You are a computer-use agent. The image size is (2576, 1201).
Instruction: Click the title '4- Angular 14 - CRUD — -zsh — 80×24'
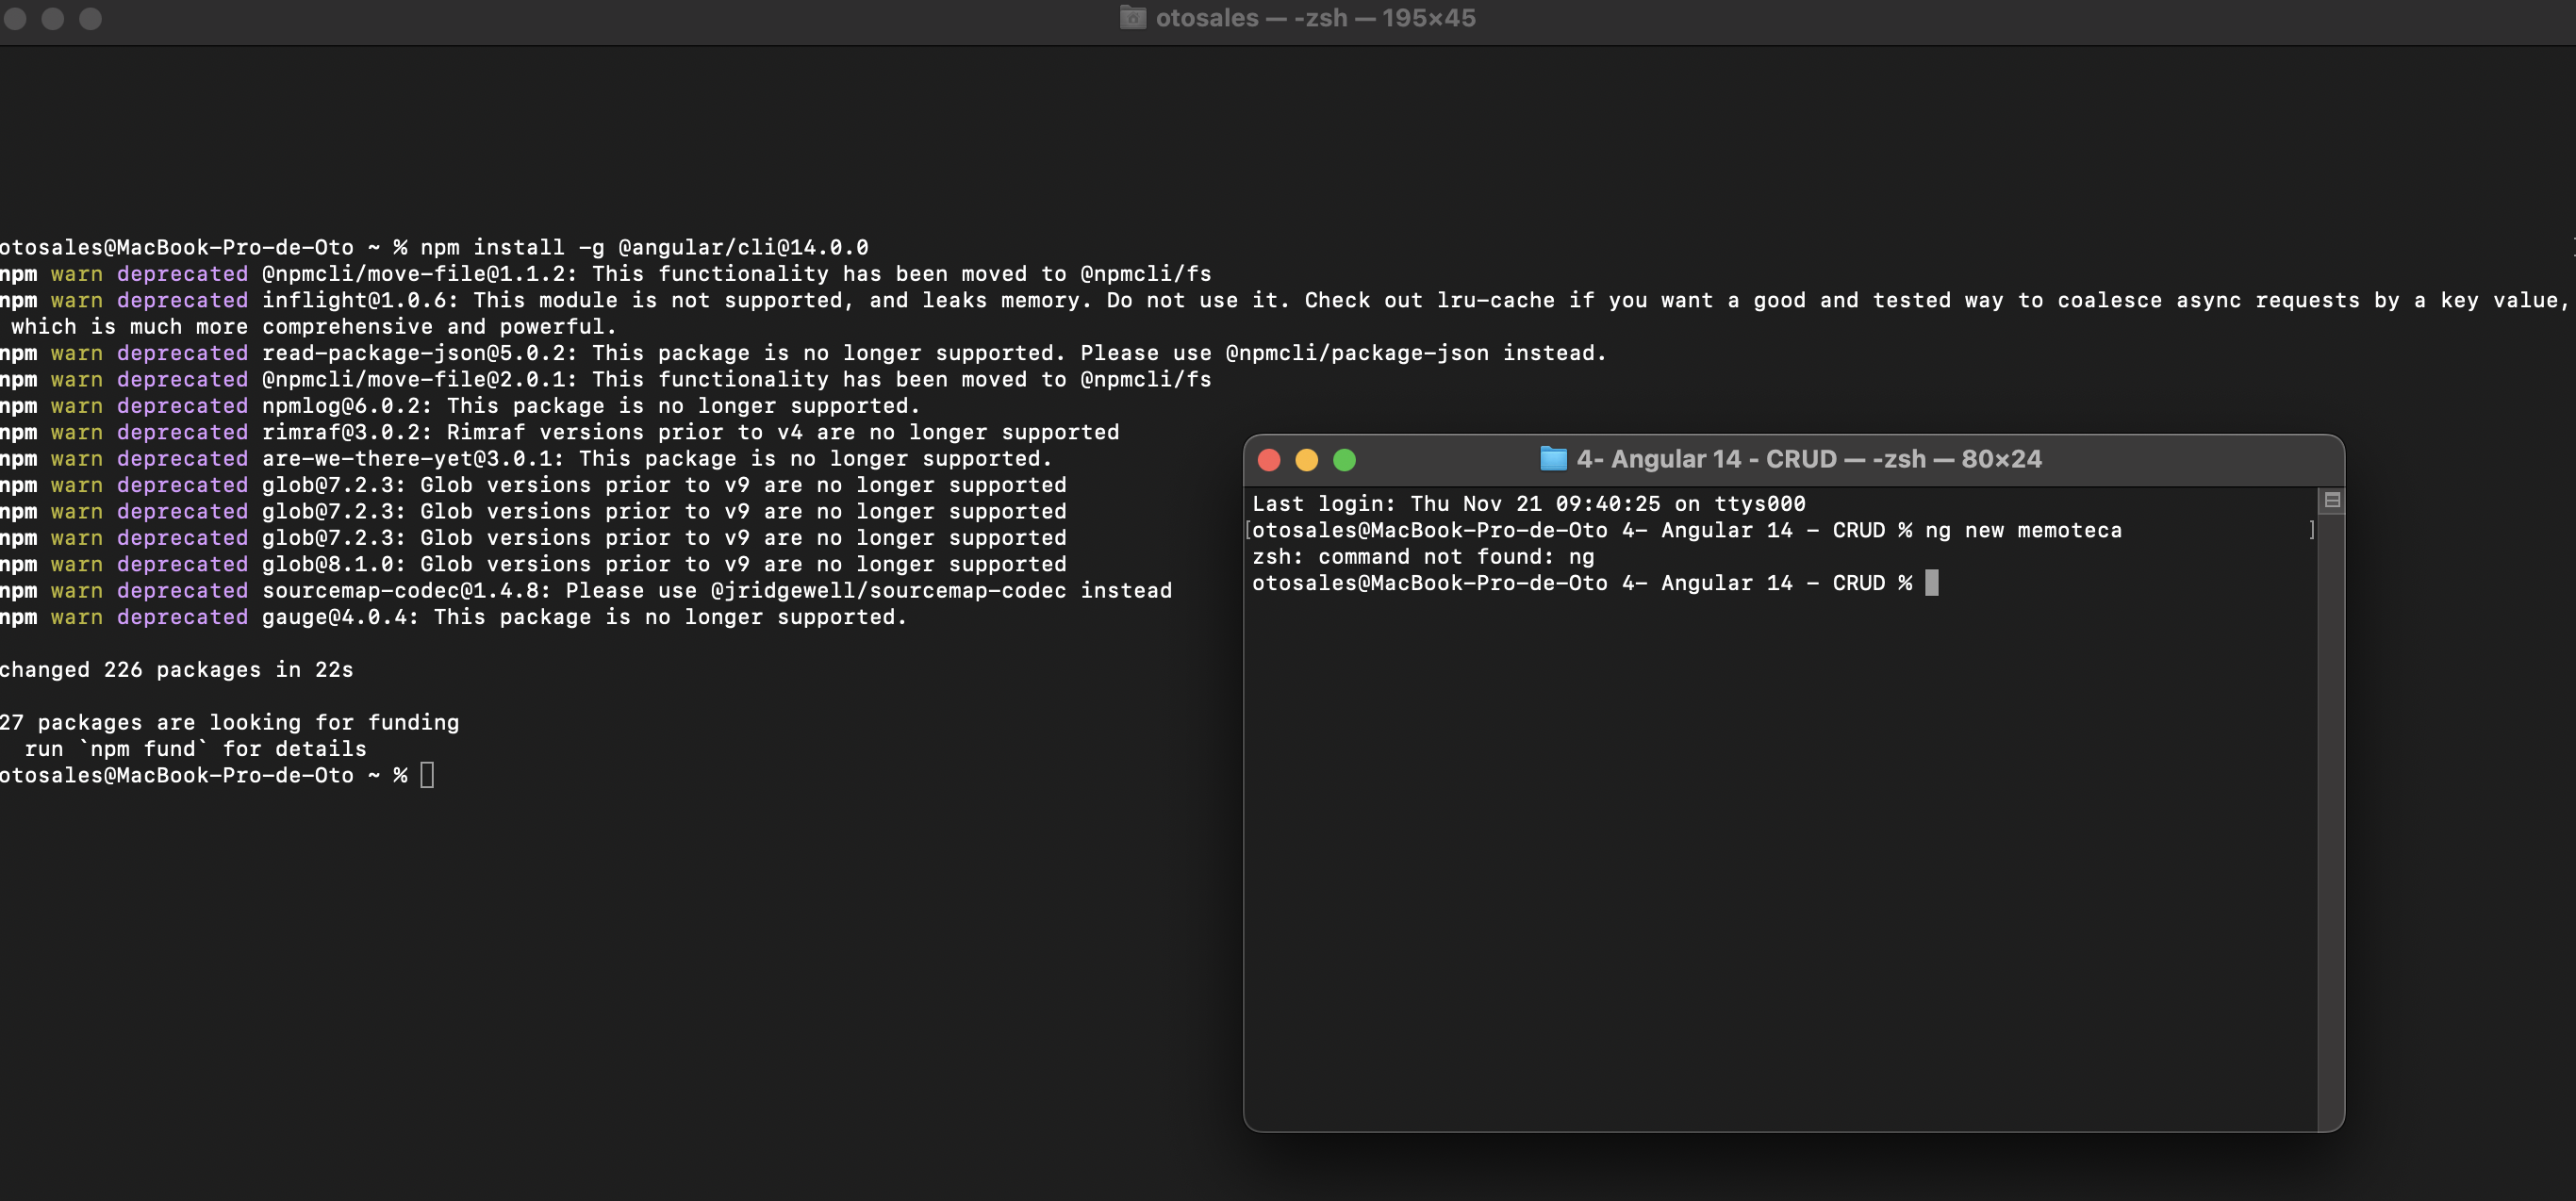point(1809,459)
